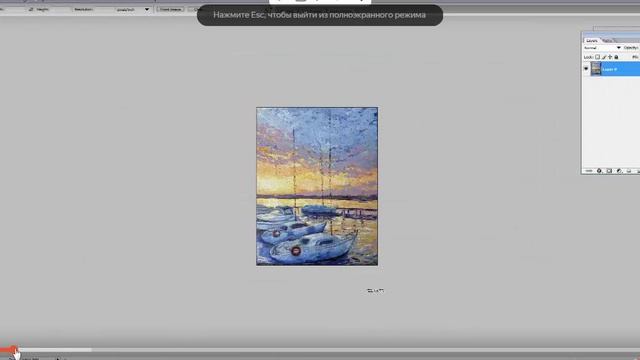Click the video progress bar
640x360 pixels.
point(320,350)
